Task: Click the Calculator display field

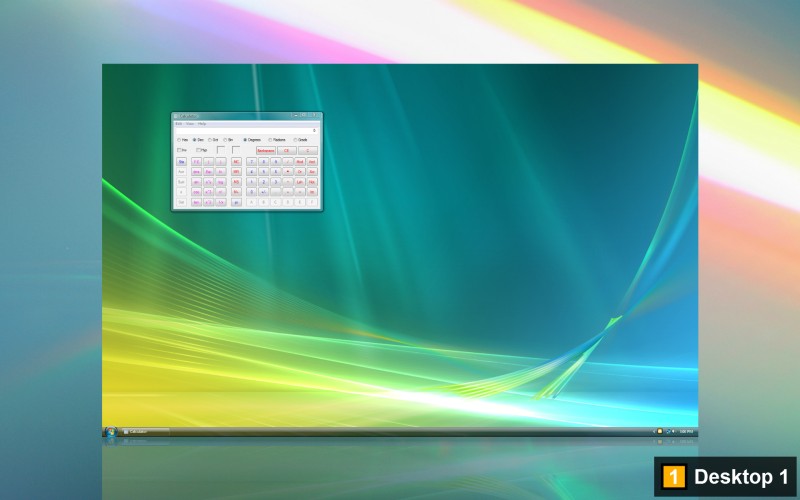Action: tap(247, 131)
